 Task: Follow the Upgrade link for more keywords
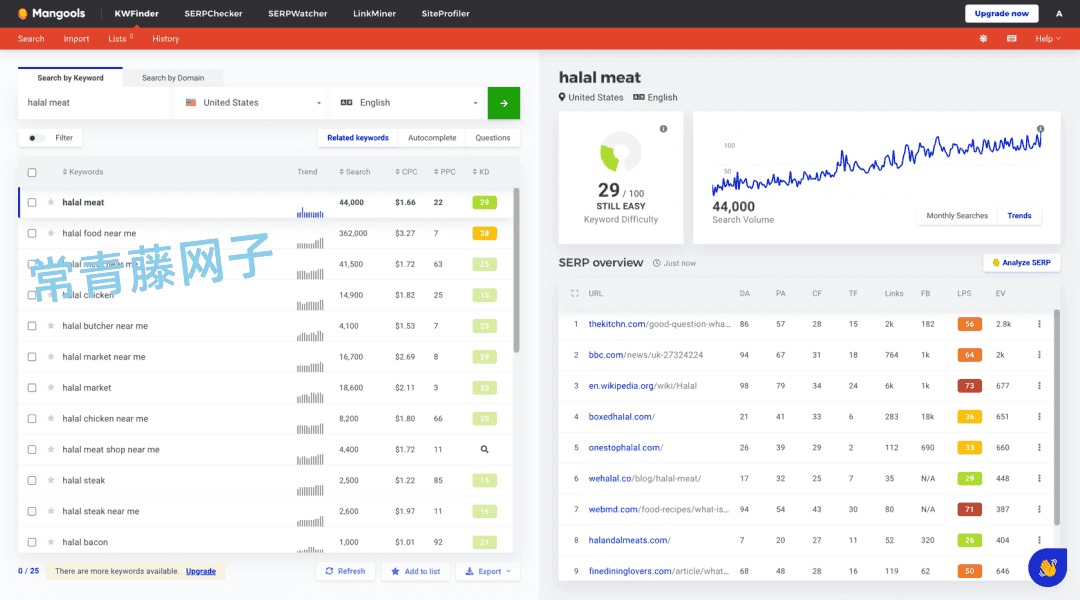pyautogui.click(x=200, y=571)
